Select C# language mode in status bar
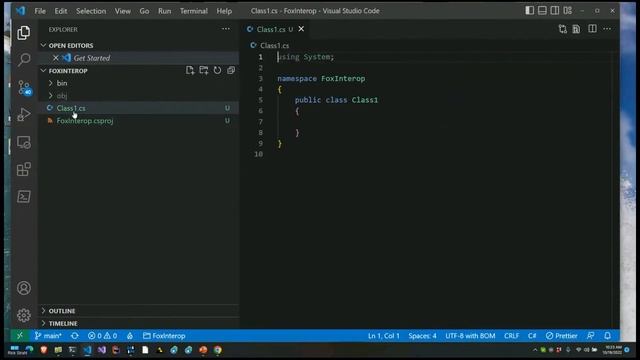 (x=532, y=336)
